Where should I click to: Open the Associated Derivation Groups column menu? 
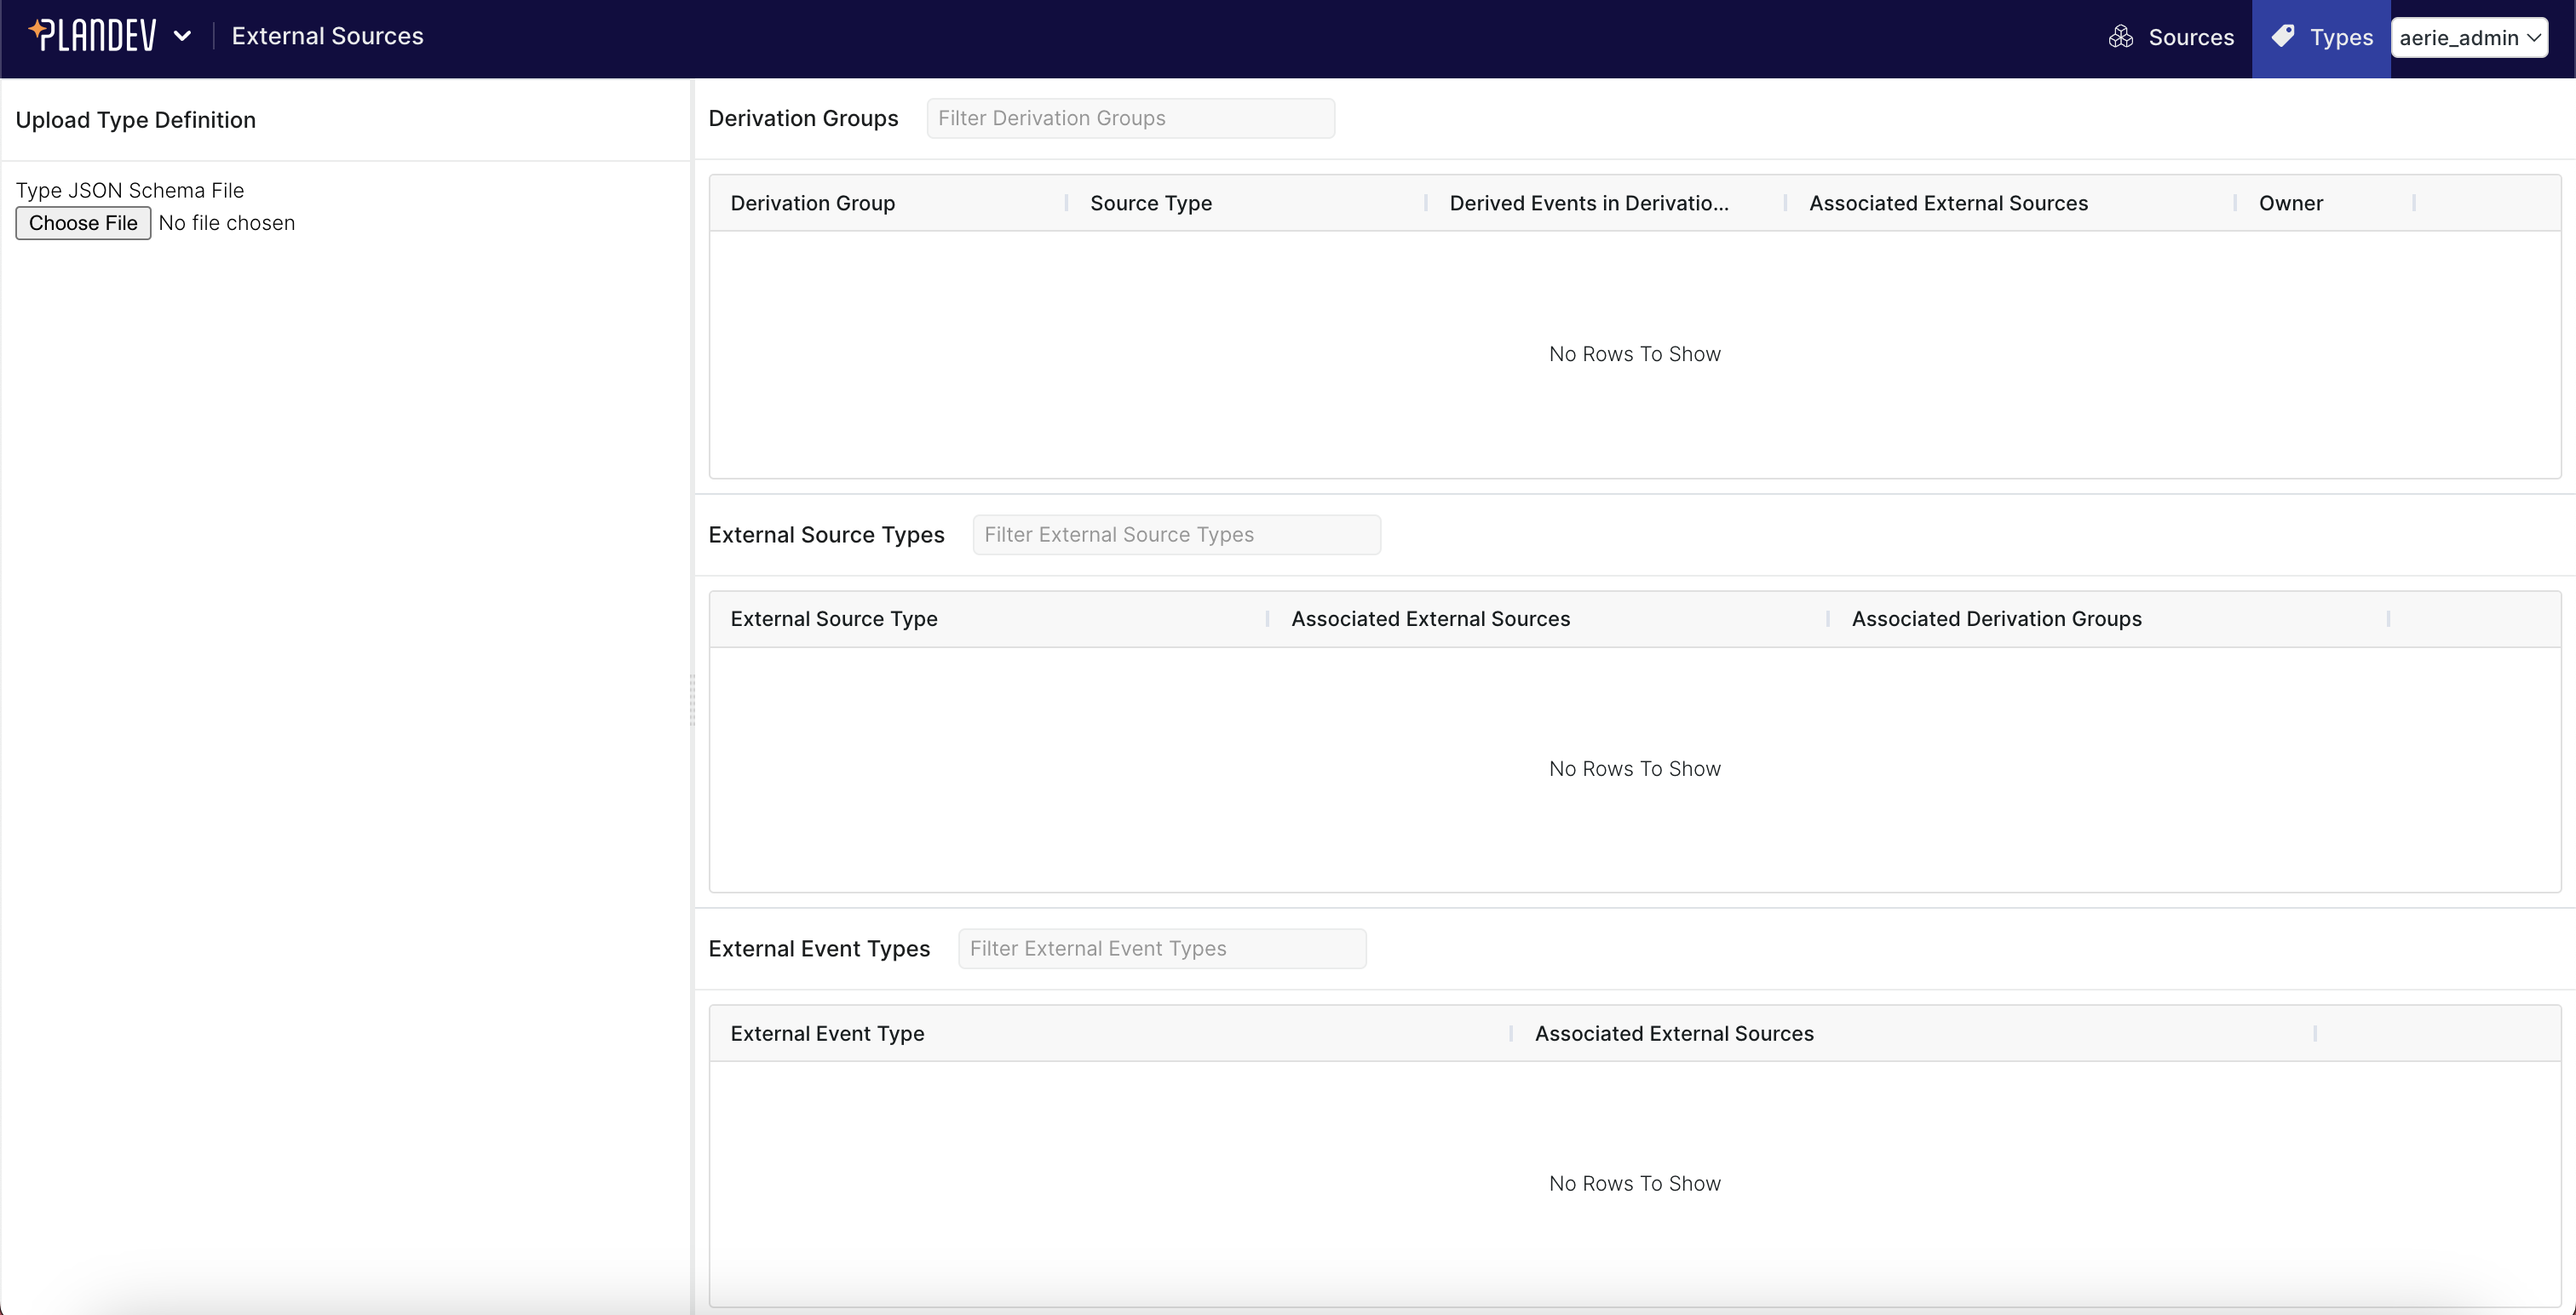pos(2388,618)
